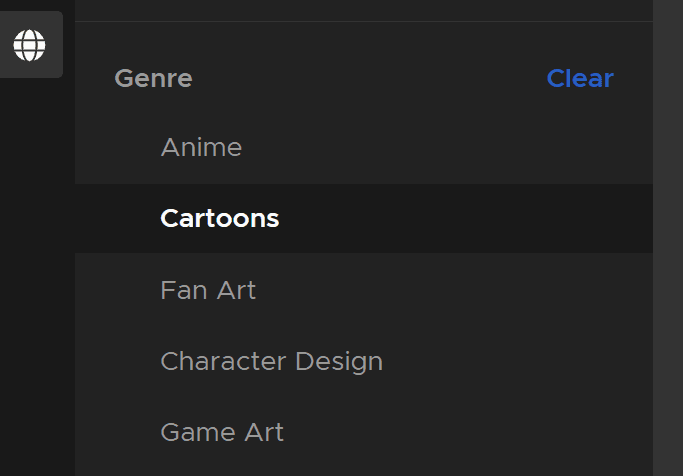This screenshot has width=683, height=476.
Task: Collapse the Genre filter section
Action: pos(153,78)
